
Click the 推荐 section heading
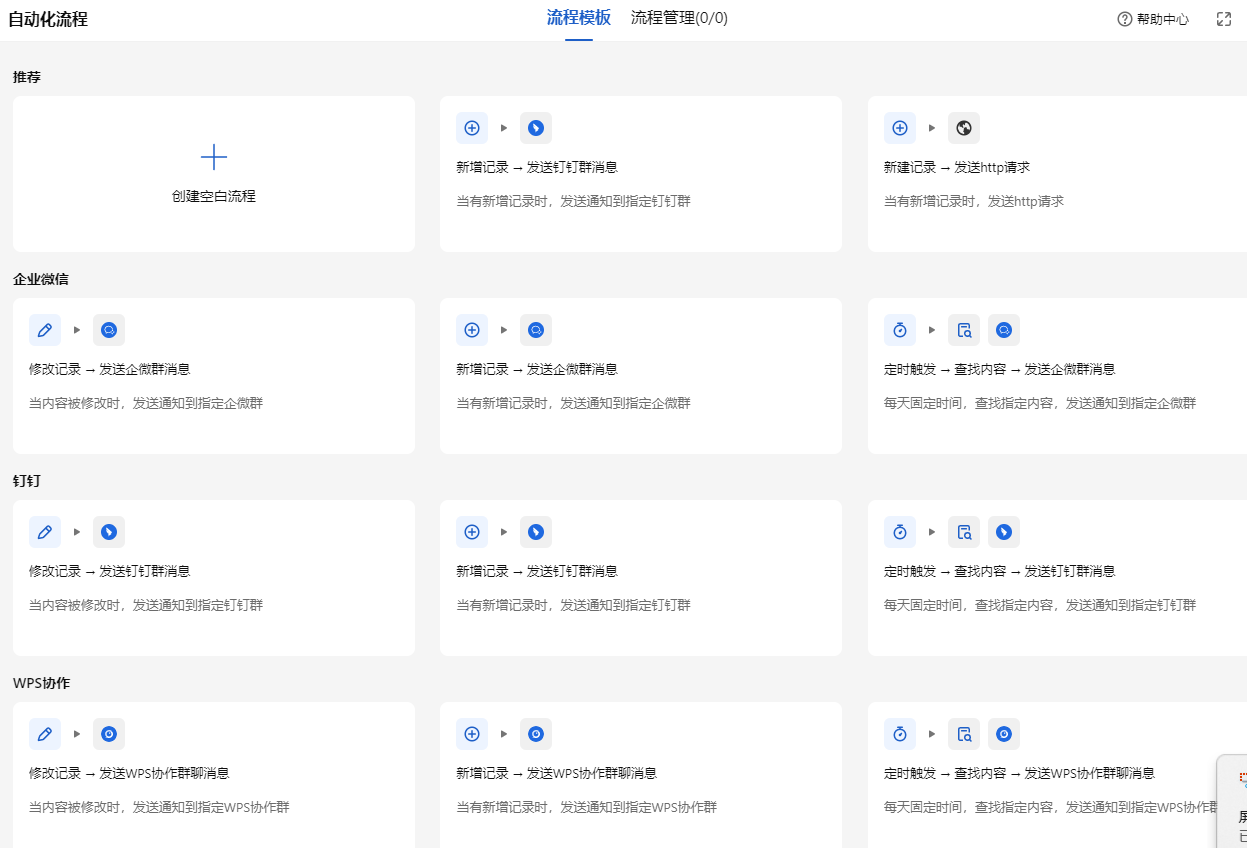27,77
